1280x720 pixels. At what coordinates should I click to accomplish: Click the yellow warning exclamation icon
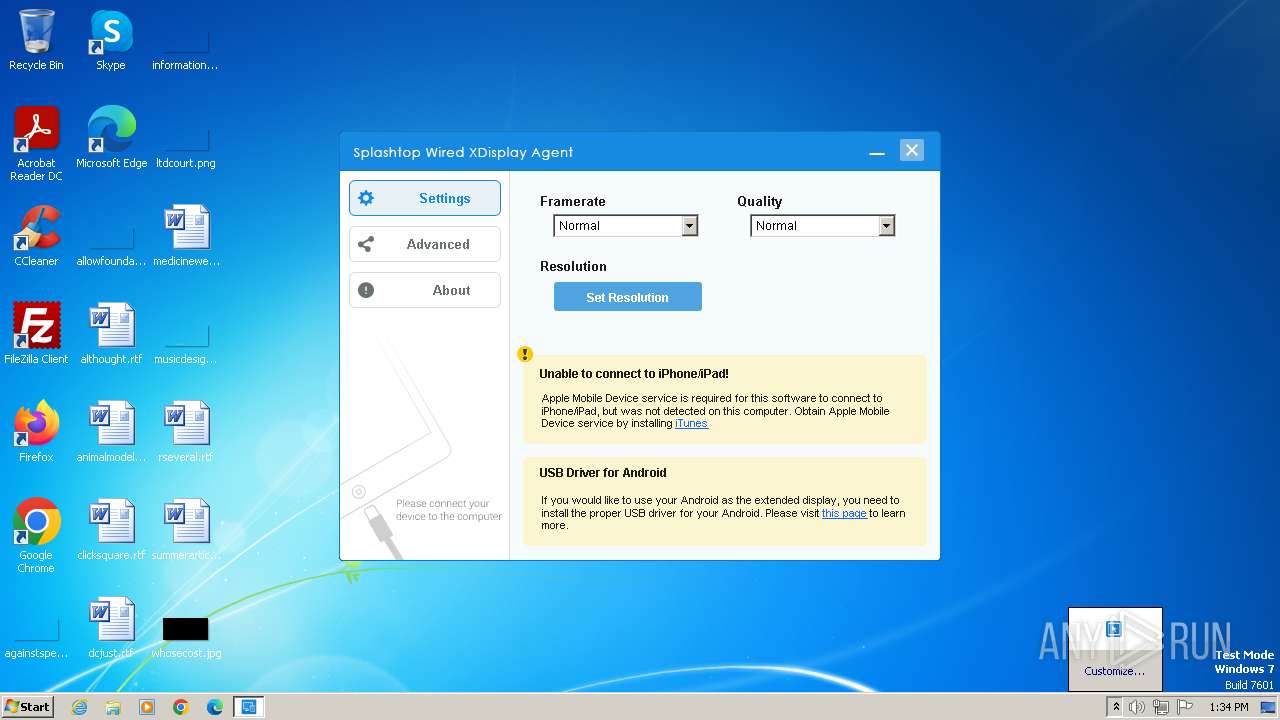tap(525, 354)
